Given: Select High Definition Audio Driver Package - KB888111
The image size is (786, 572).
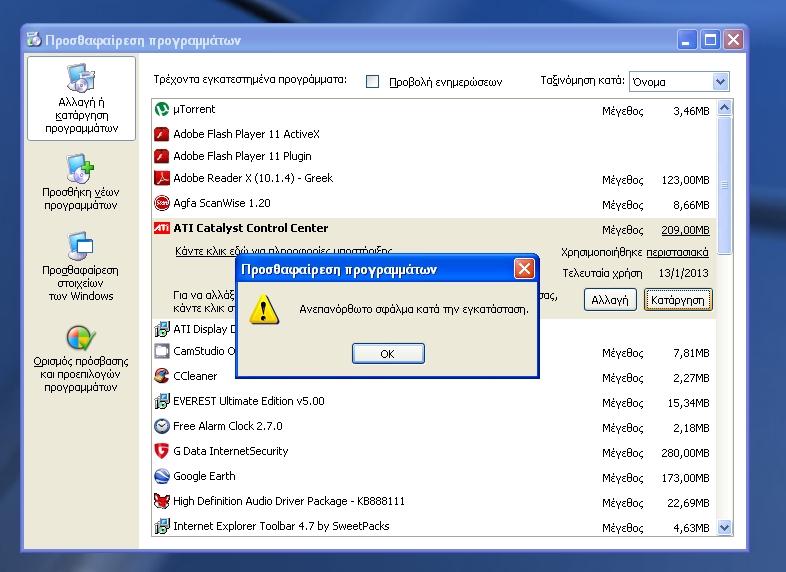Looking at the screenshot, I should 289,501.
